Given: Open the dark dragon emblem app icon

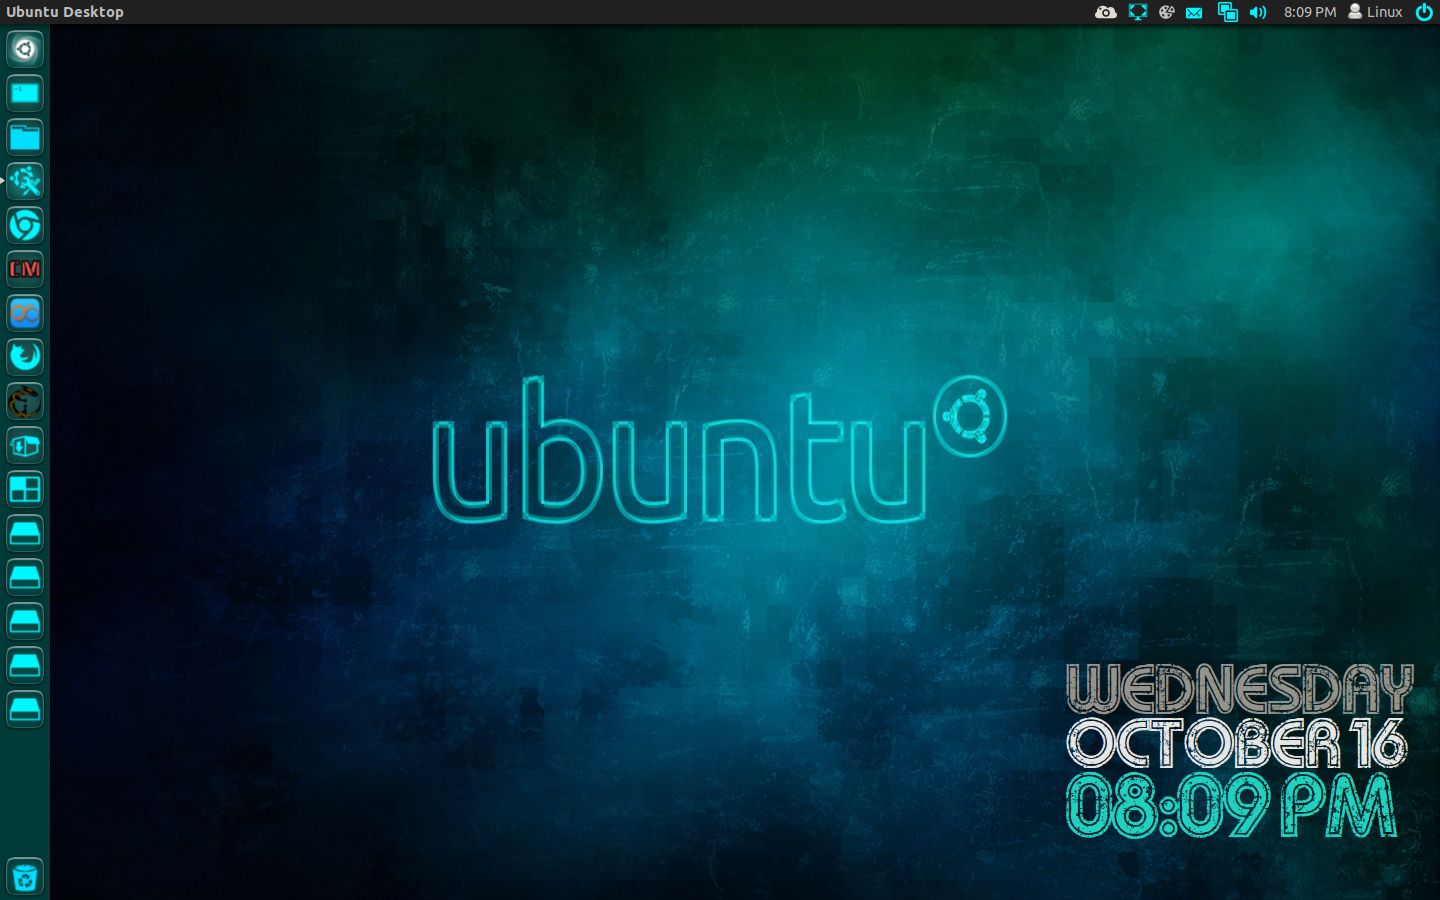Looking at the screenshot, I should (25, 401).
